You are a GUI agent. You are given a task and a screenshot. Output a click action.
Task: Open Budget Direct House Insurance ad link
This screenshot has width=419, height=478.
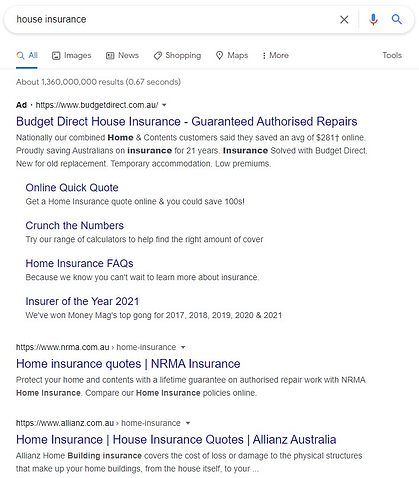(x=187, y=122)
